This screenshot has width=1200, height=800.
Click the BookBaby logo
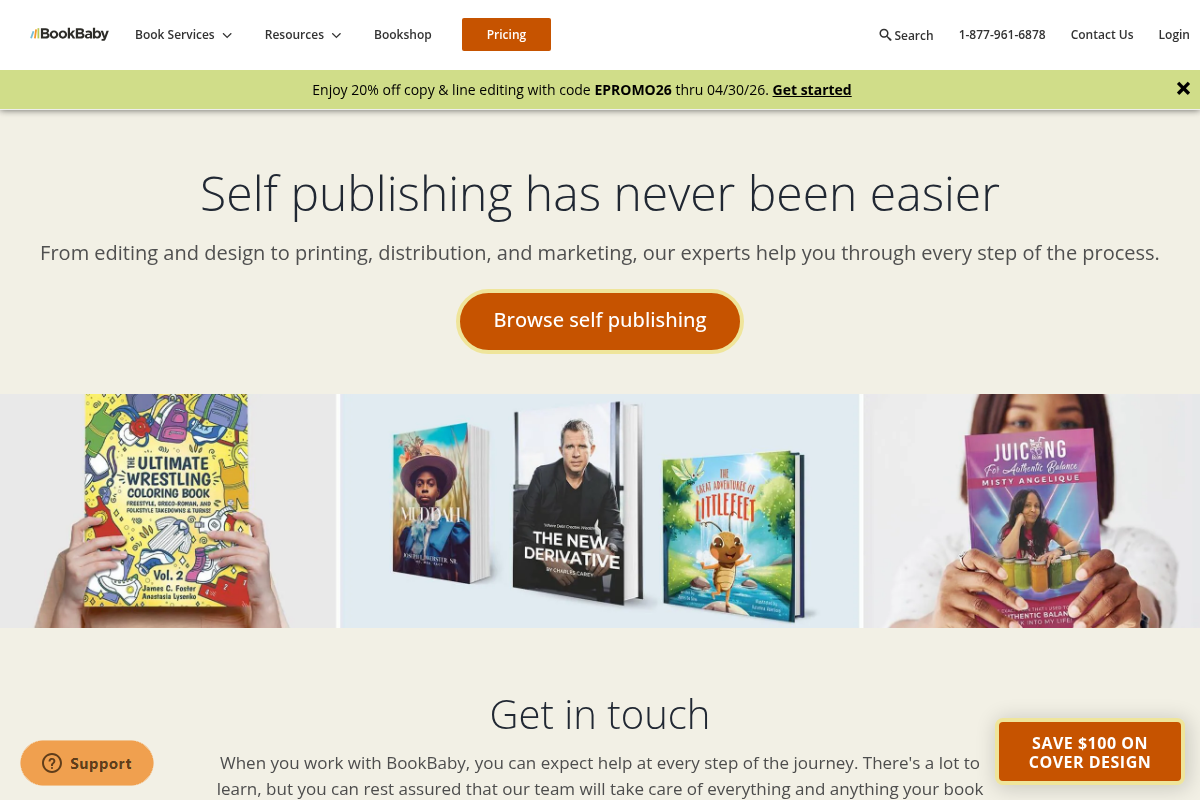coord(69,34)
